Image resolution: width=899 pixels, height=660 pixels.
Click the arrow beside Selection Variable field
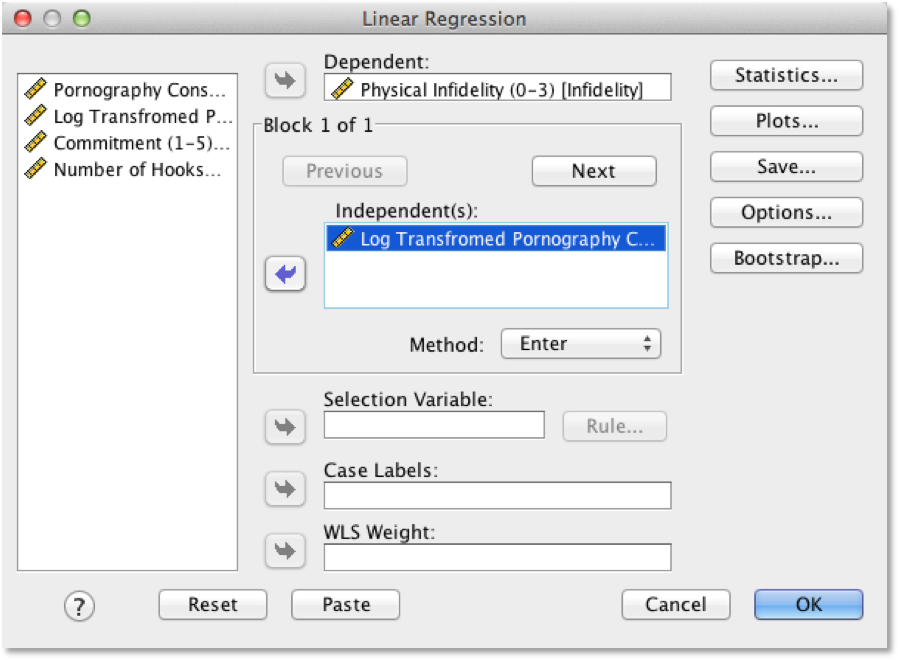[x=285, y=427]
